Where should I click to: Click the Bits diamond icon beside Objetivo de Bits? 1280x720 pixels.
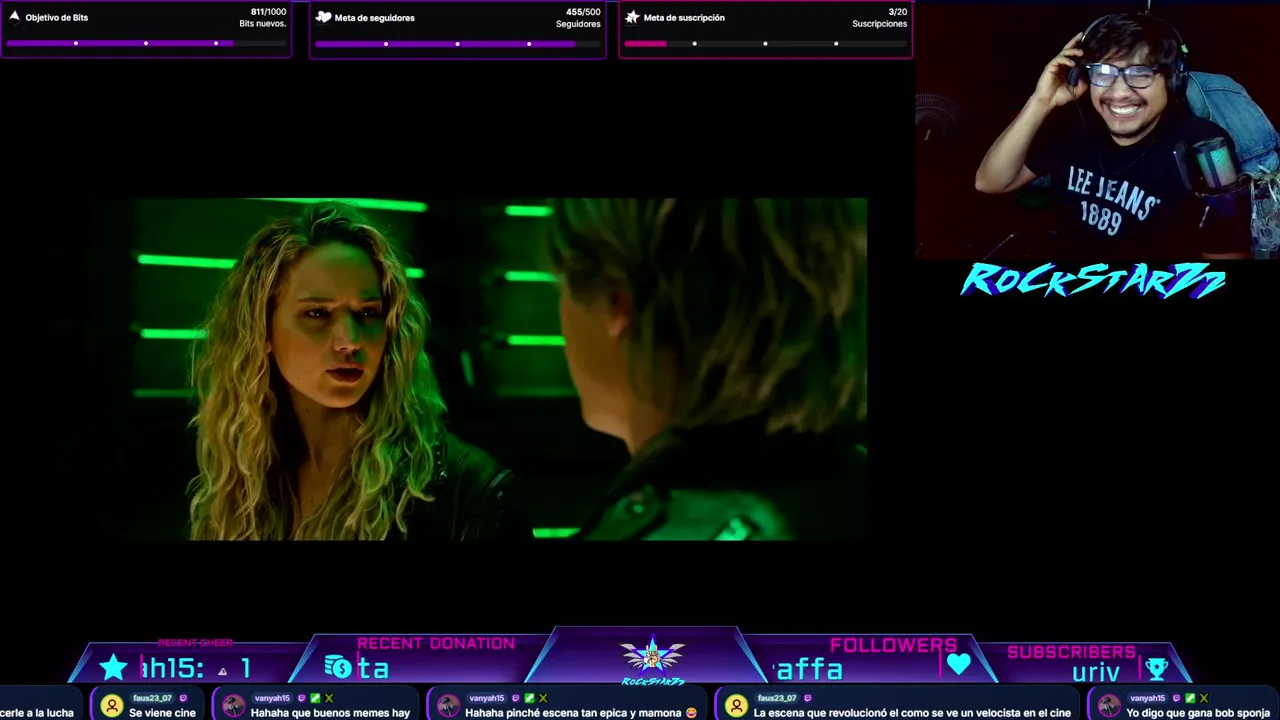click(14, 17)
